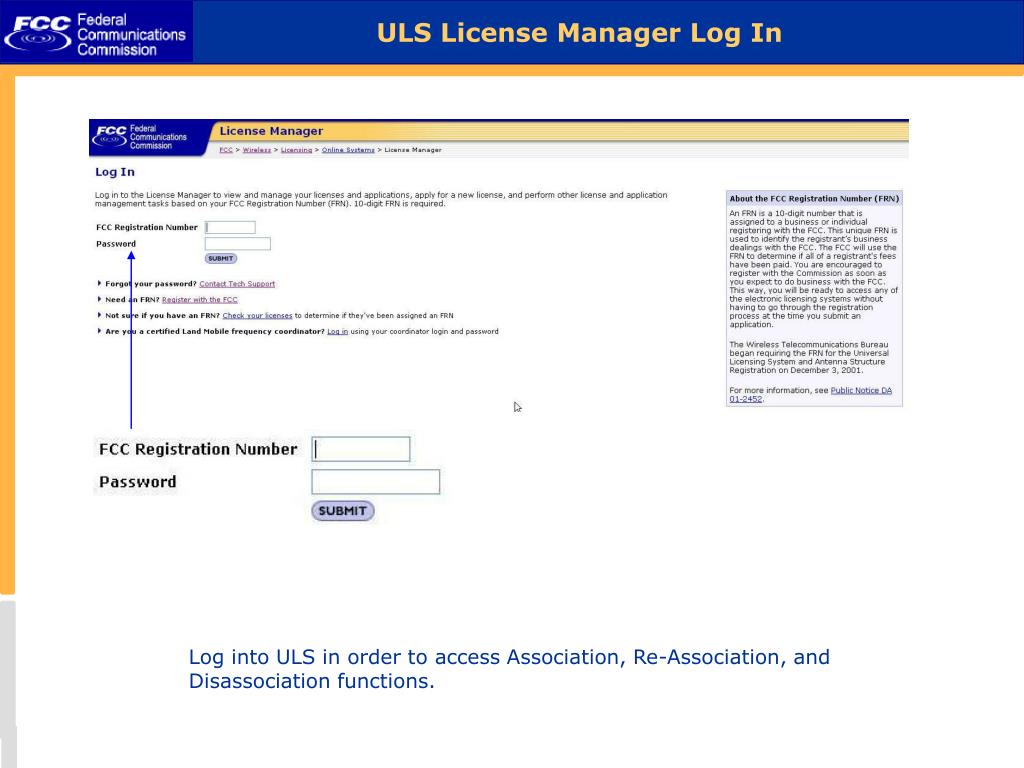The width and height of the screenshot is (1024, 768).
Task: Click the enlarged Password field
Action: [x=376, y=482]
